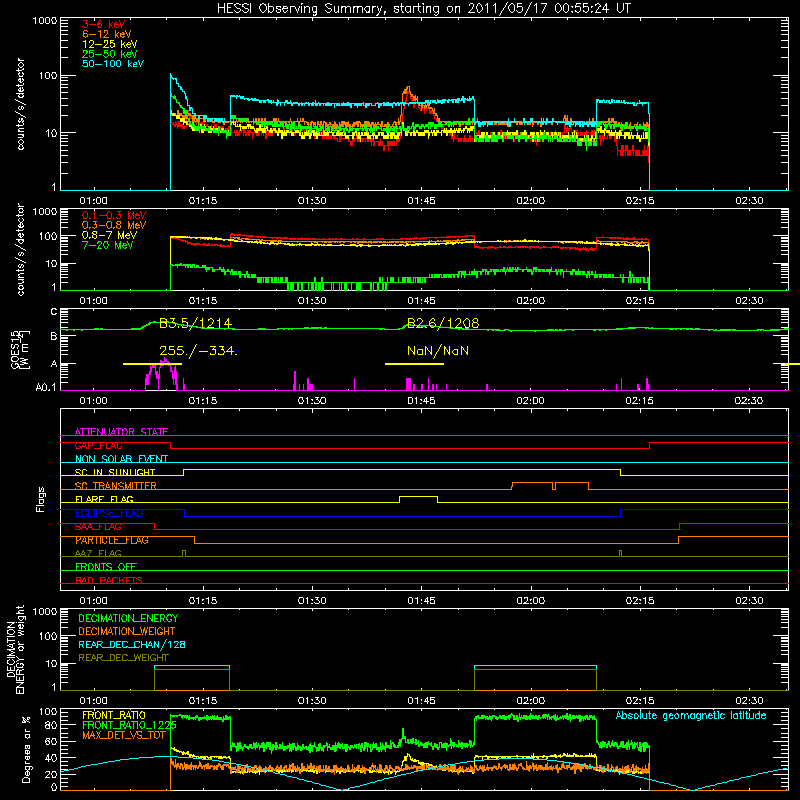Select the FLARE_FLAG label
800x800 pixels.
click(104, 499)
